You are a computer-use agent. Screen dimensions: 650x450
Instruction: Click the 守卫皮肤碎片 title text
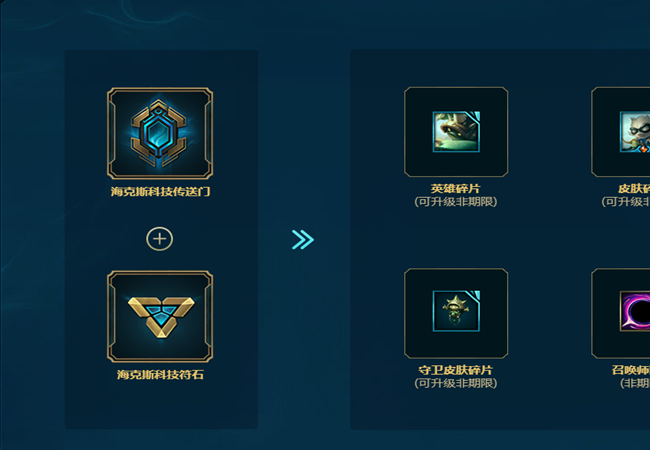tap(456, 370)
